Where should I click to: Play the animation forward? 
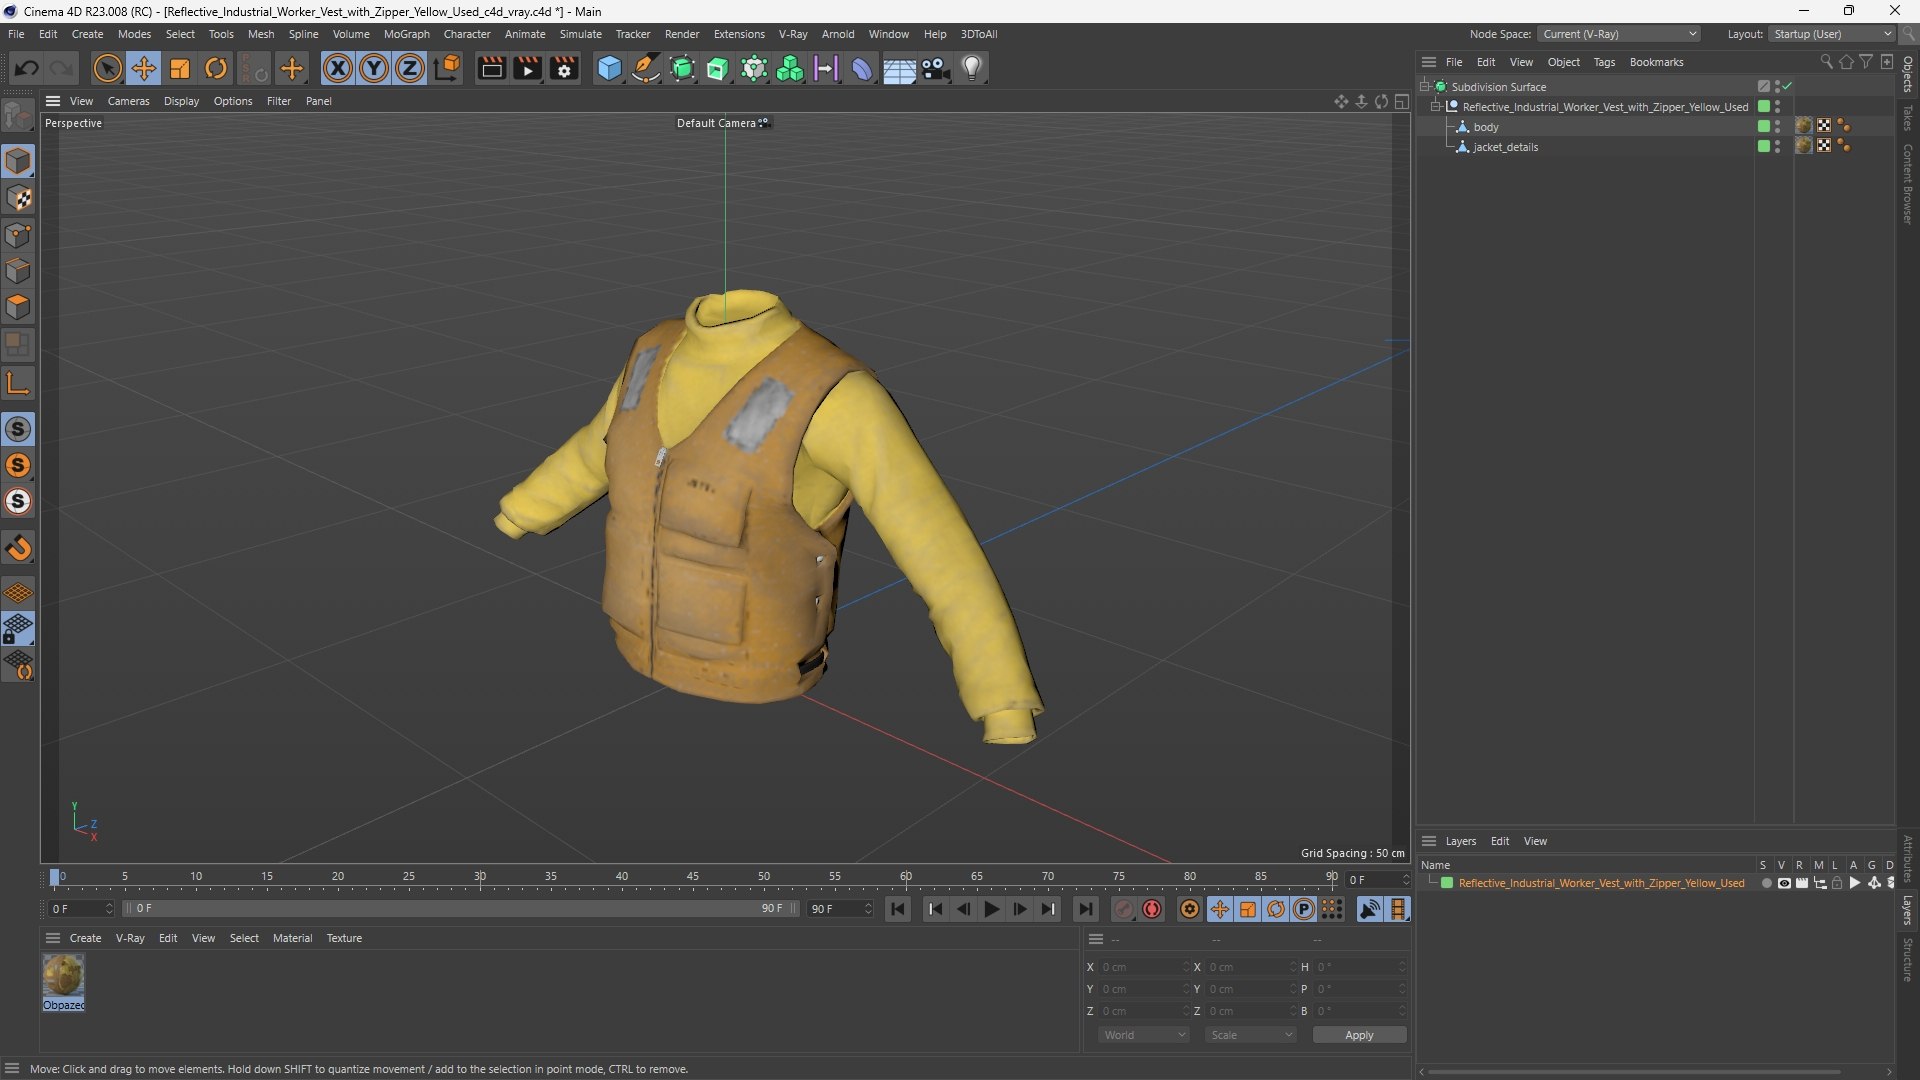point(991,909)
